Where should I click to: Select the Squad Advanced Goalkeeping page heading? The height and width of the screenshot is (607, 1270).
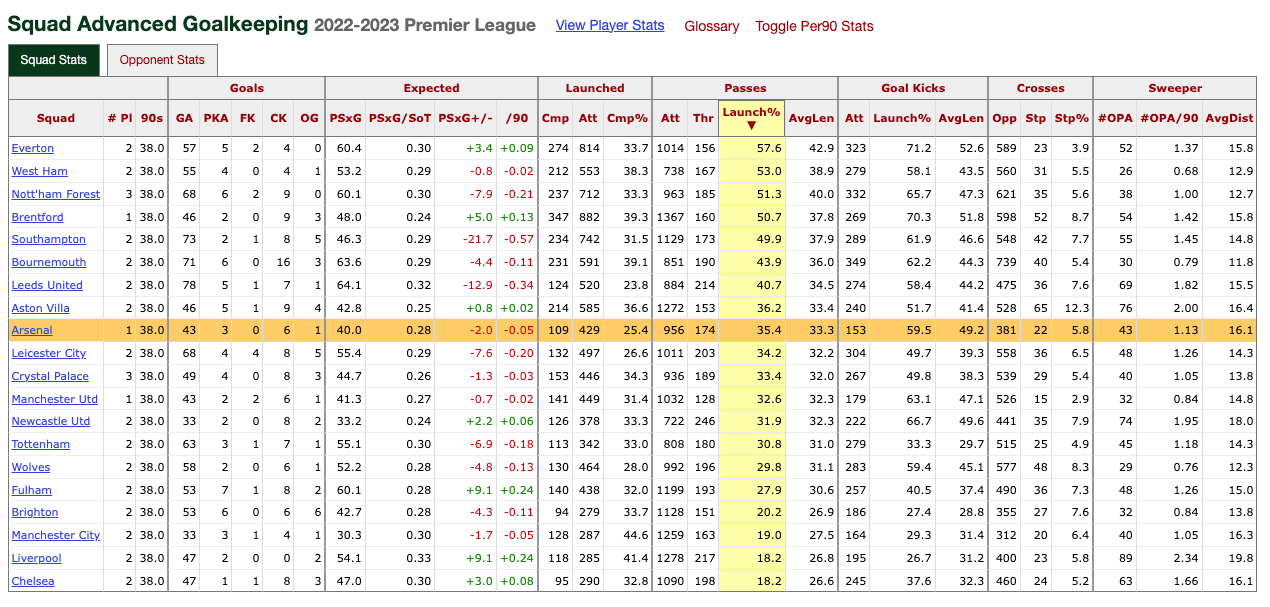pos(158,24)
